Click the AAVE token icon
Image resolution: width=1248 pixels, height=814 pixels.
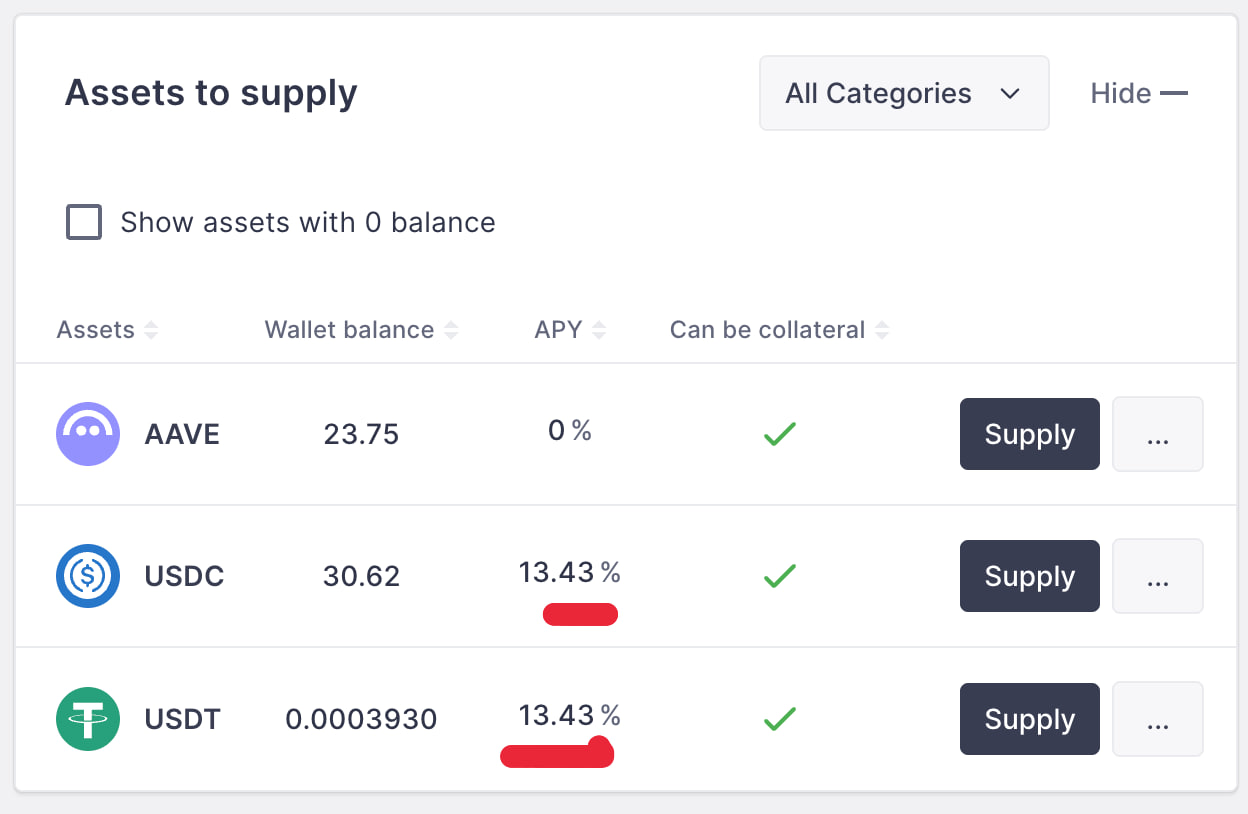pyautogui.click(x=88, y=434)
